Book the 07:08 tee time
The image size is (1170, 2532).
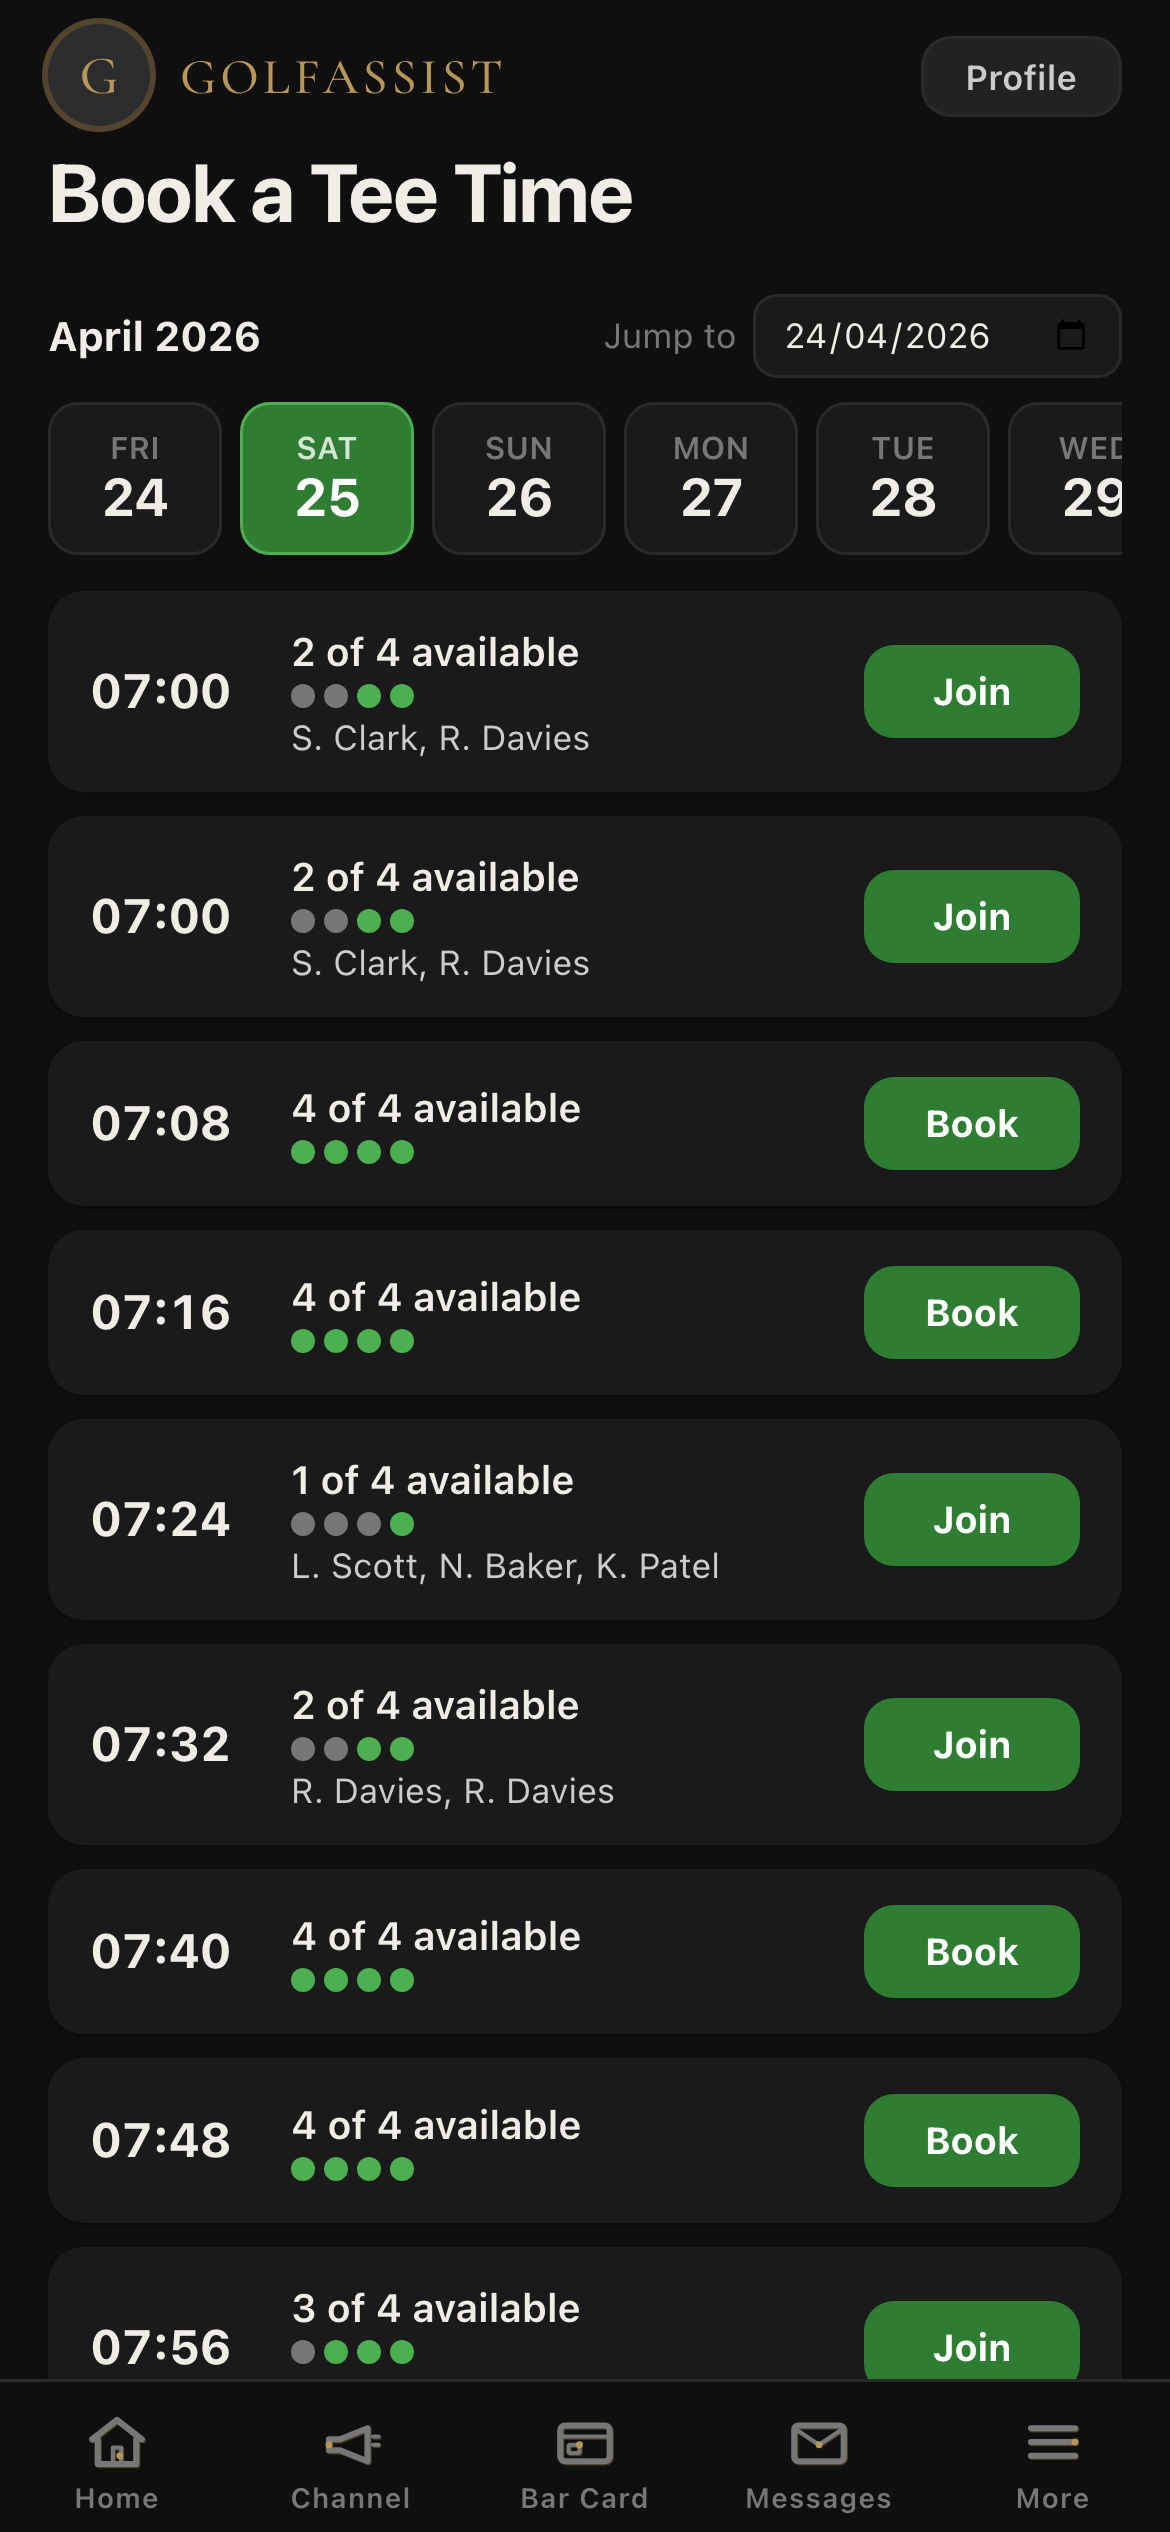point(971,1124)
